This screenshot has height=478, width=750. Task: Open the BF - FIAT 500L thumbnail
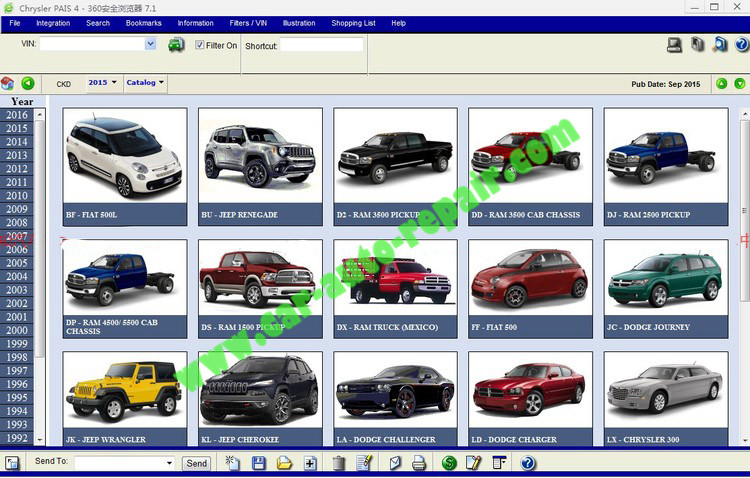[125, 167]
